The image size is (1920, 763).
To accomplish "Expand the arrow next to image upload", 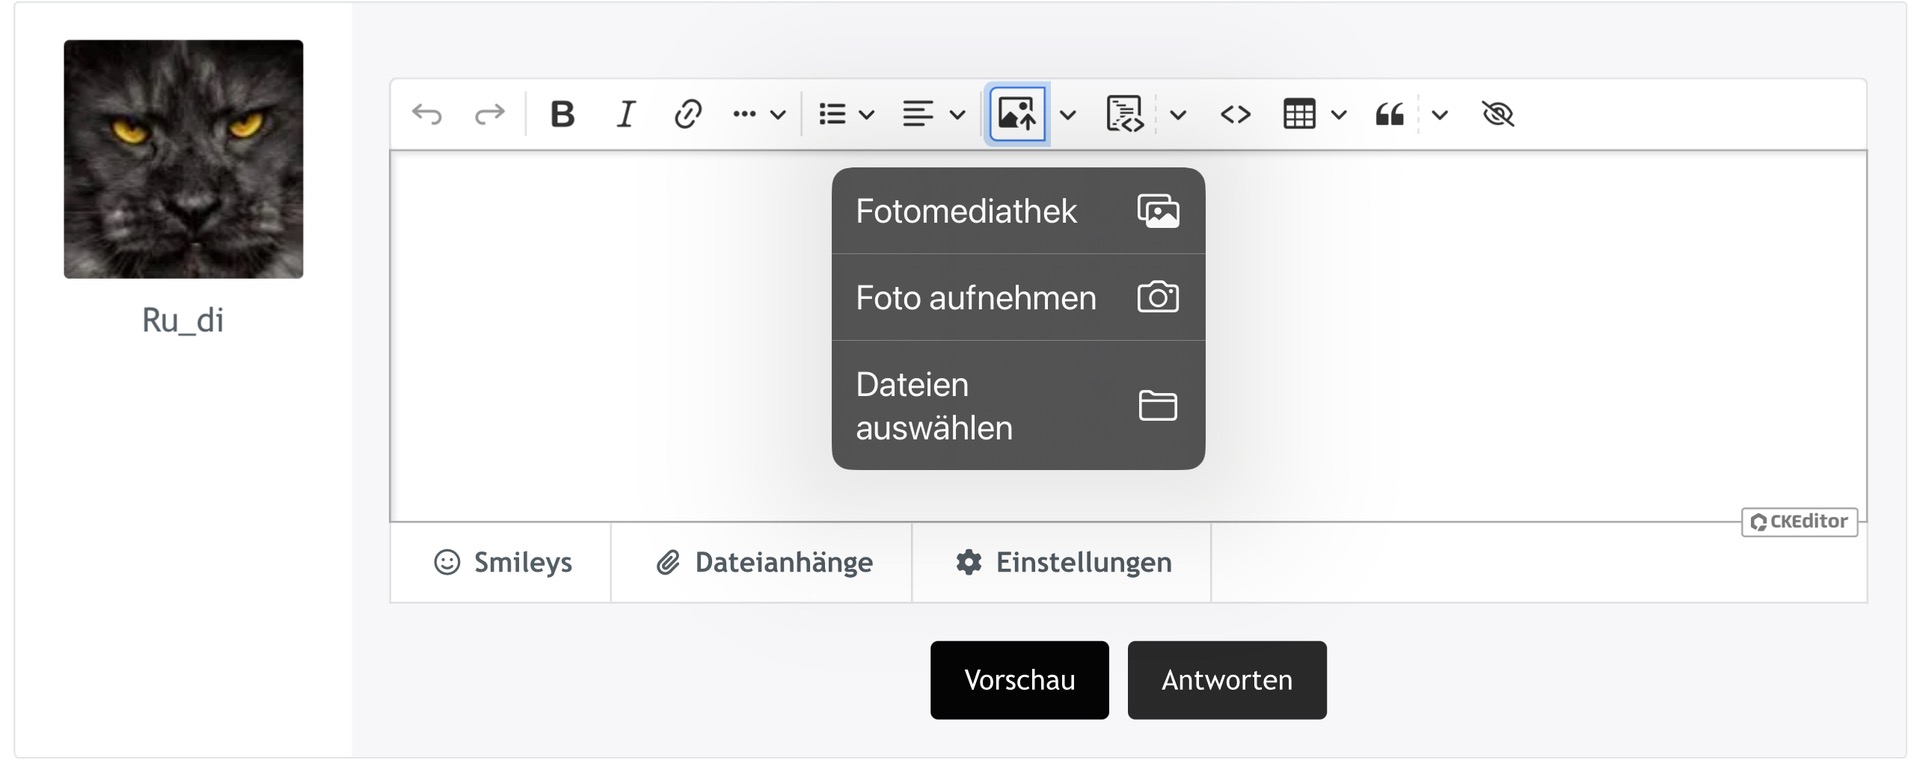I will click(1068, 115).
